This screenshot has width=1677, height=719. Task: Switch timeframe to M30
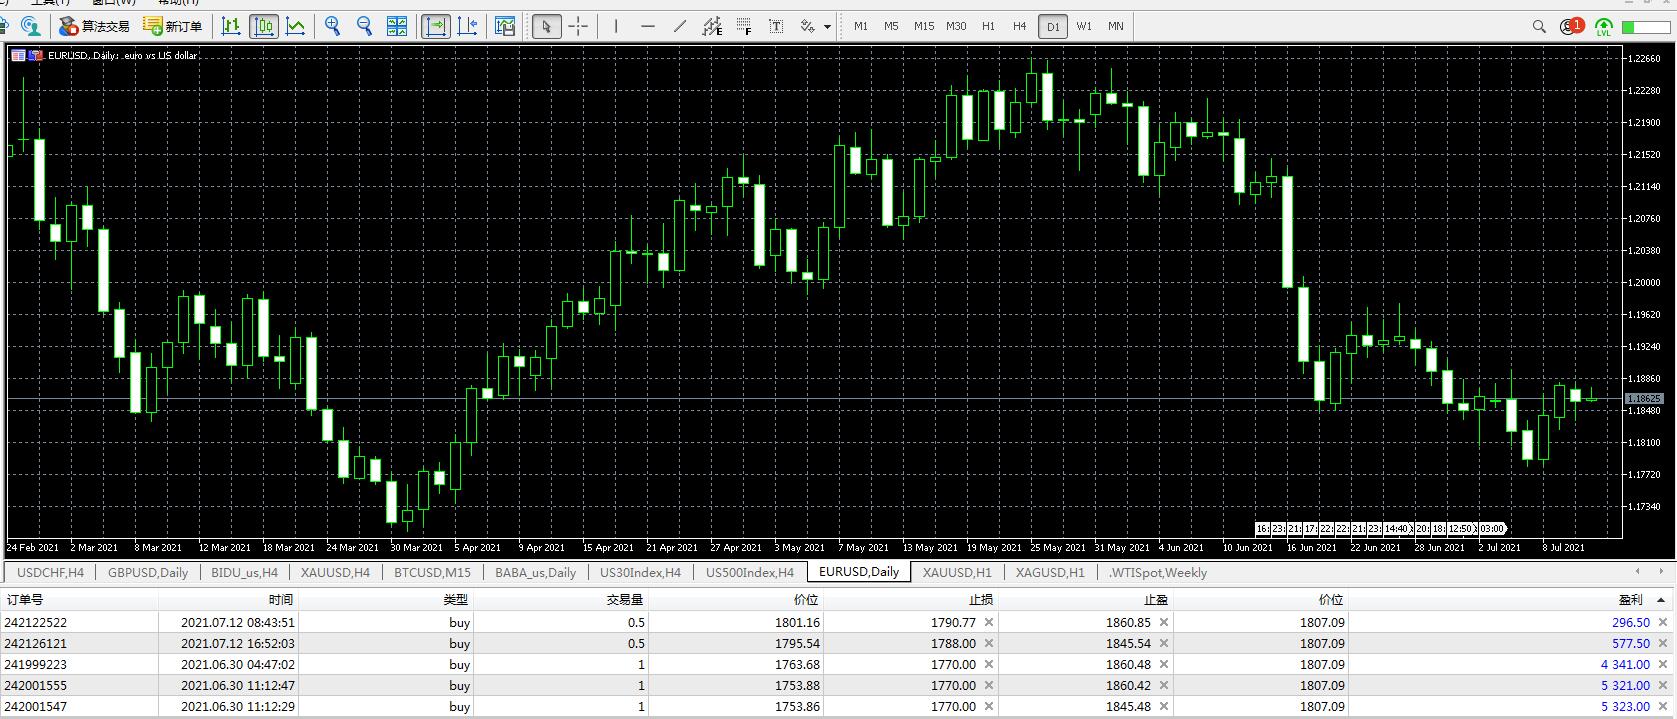(956, 26)
